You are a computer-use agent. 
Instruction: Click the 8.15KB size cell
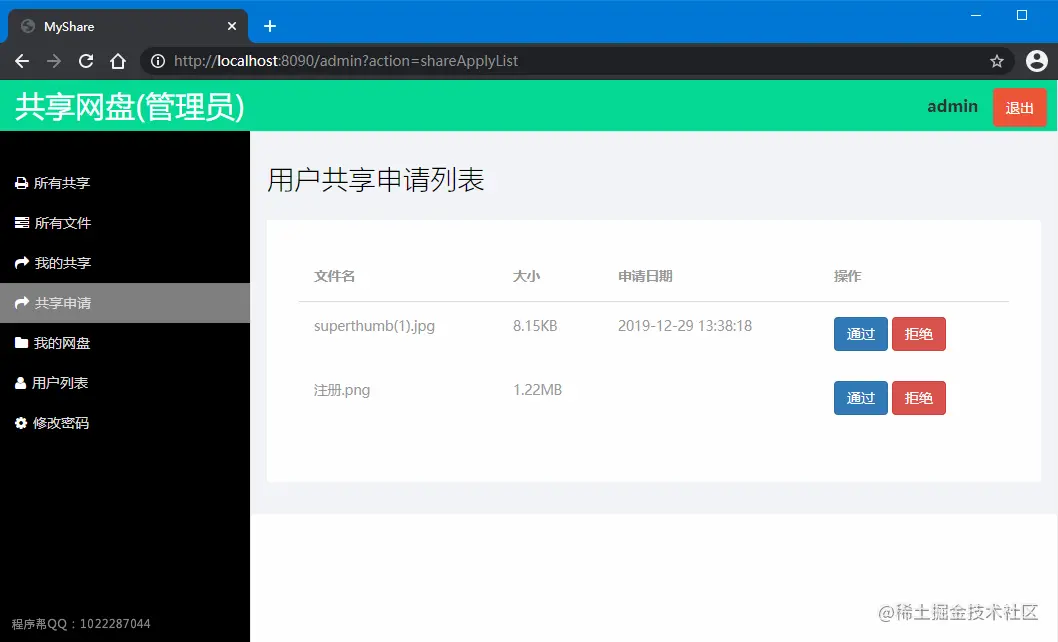(x=535, y=326)
